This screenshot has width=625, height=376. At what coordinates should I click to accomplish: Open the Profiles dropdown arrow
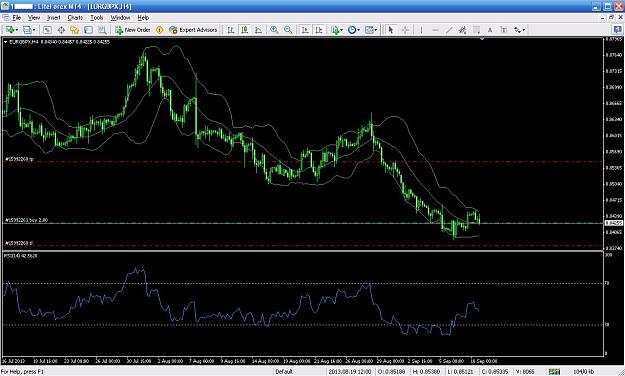tap(34, 30)
